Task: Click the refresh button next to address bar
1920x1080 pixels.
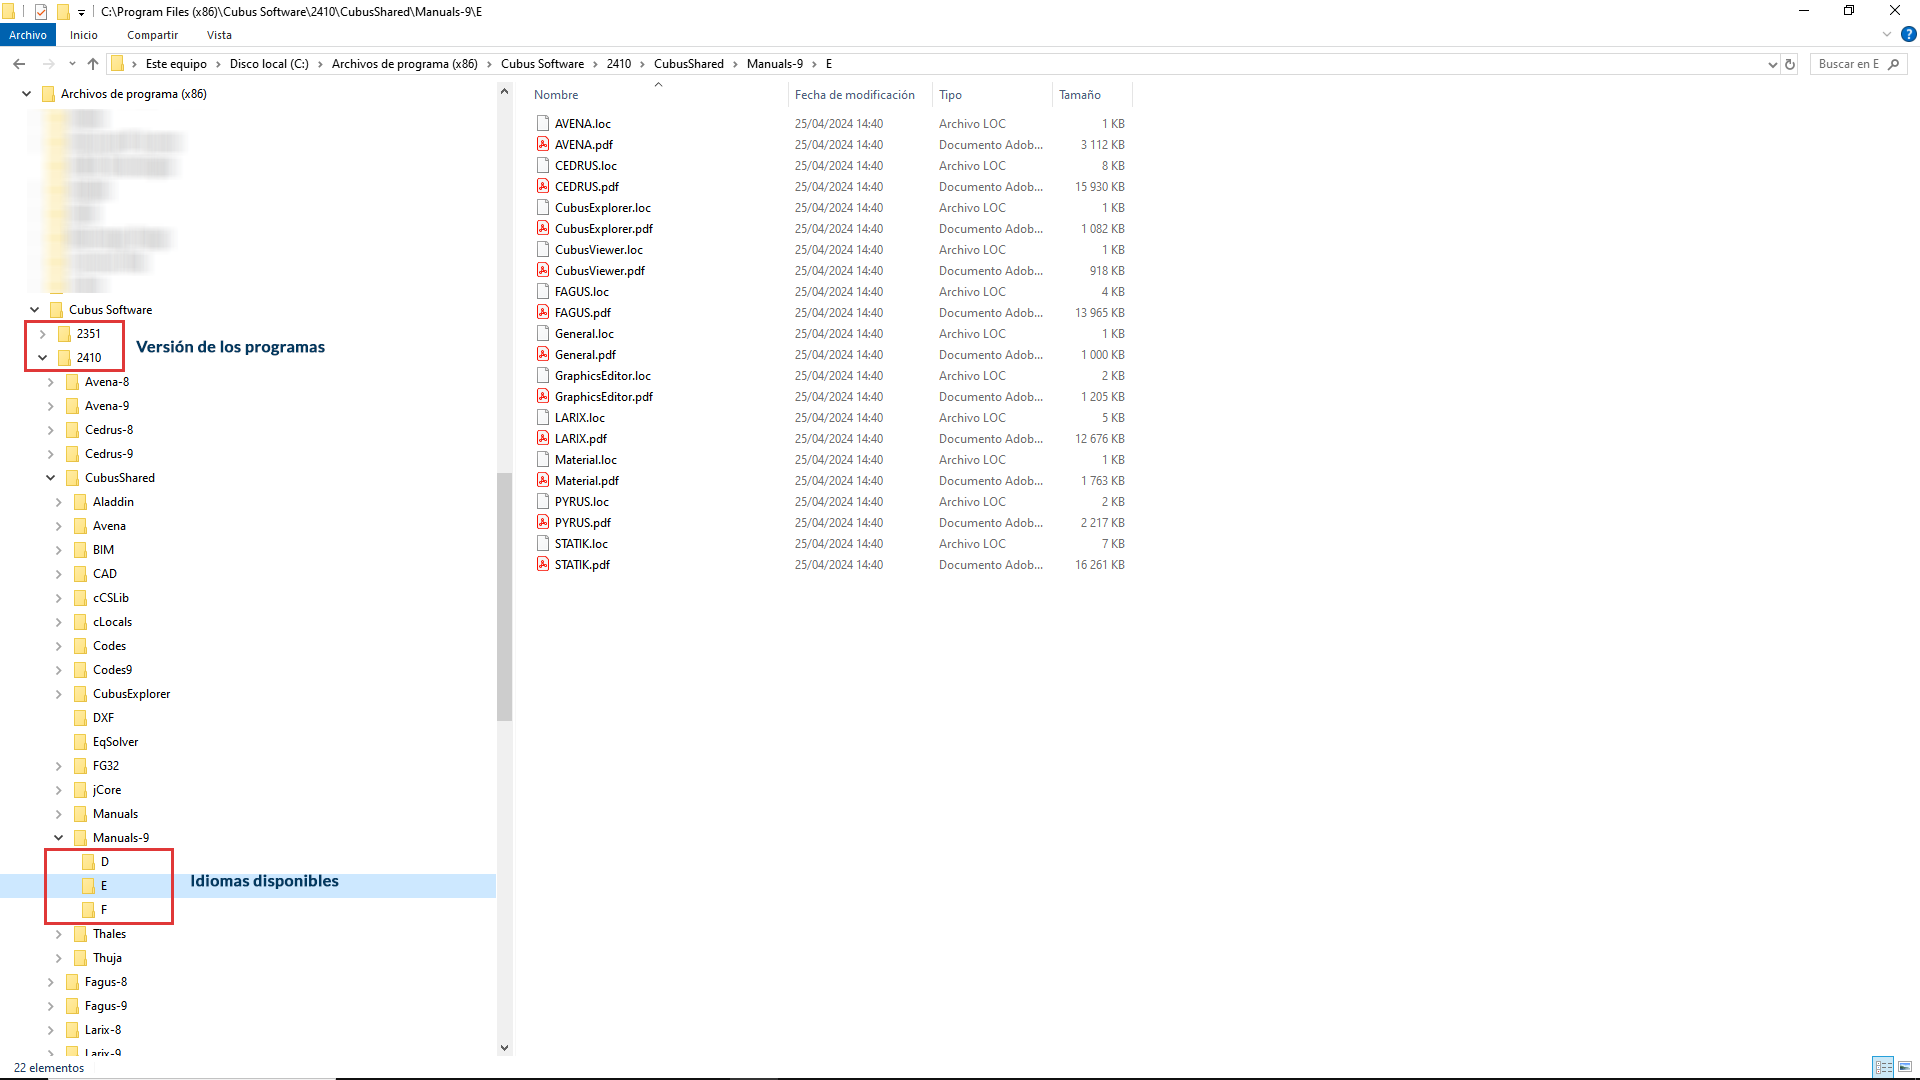Action: tap(1790, 64)
